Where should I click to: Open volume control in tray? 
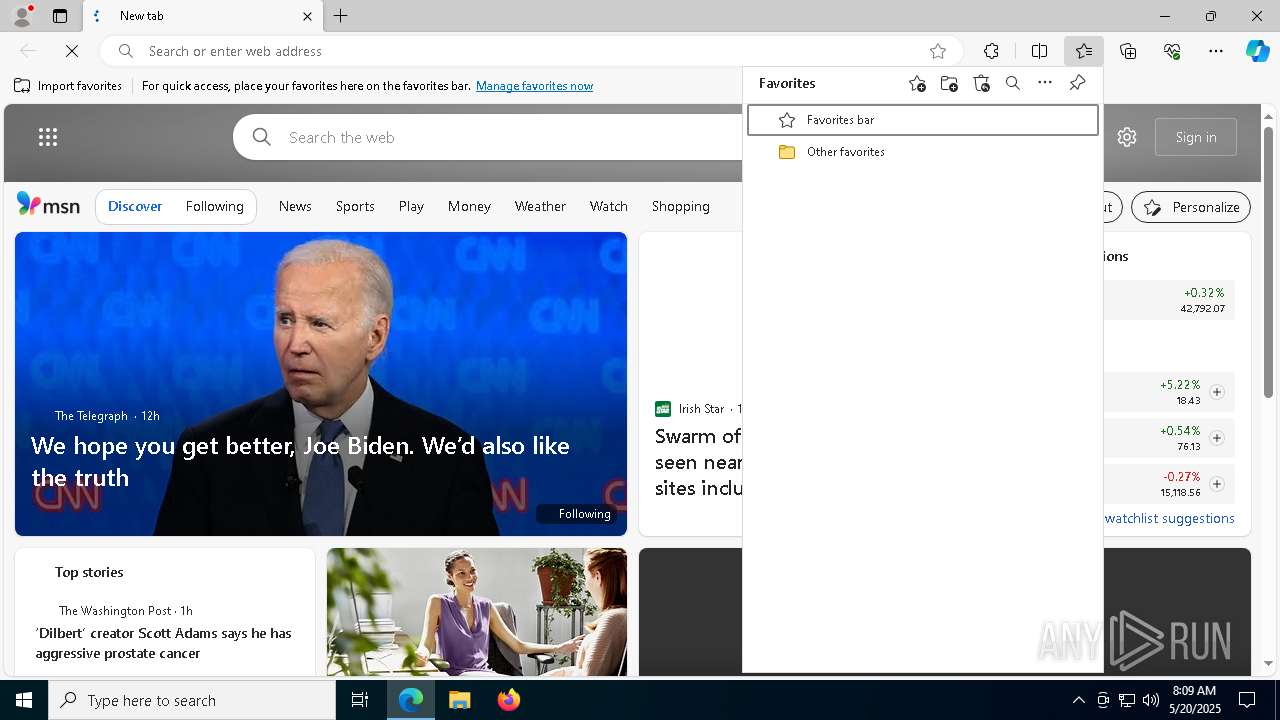pos(1151,700)
